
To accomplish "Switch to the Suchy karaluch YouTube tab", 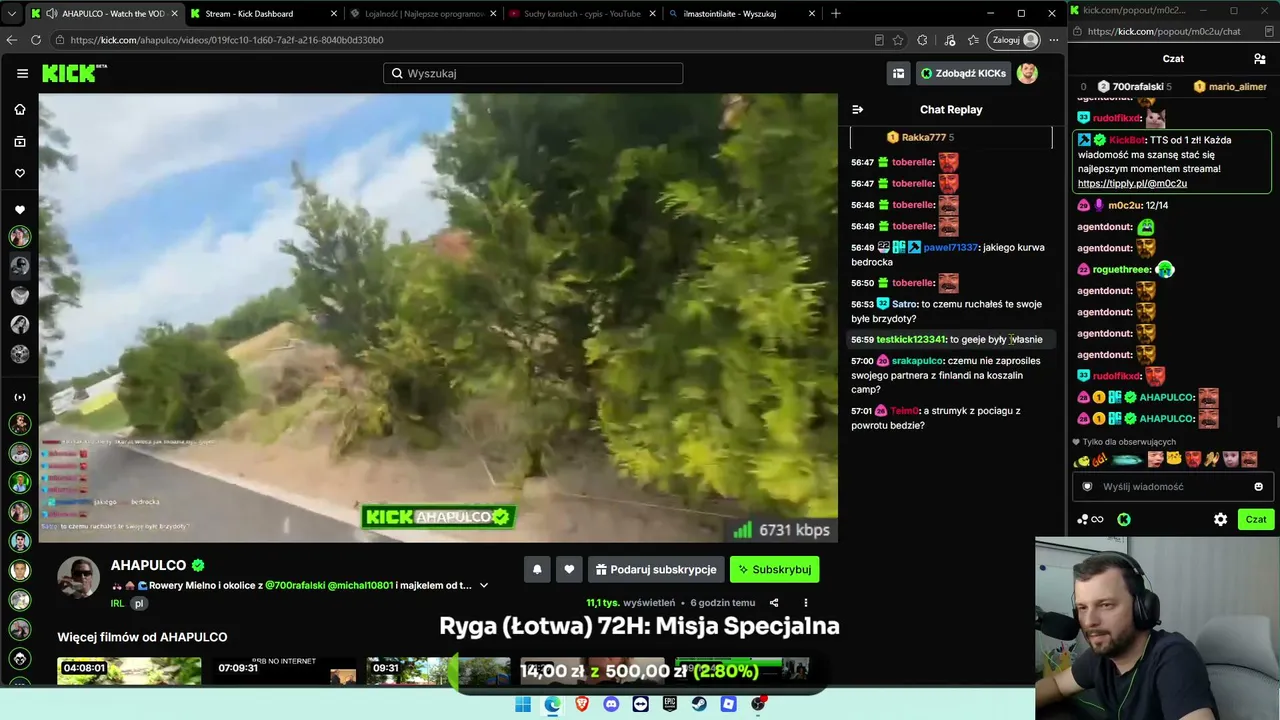I will 581,14.
